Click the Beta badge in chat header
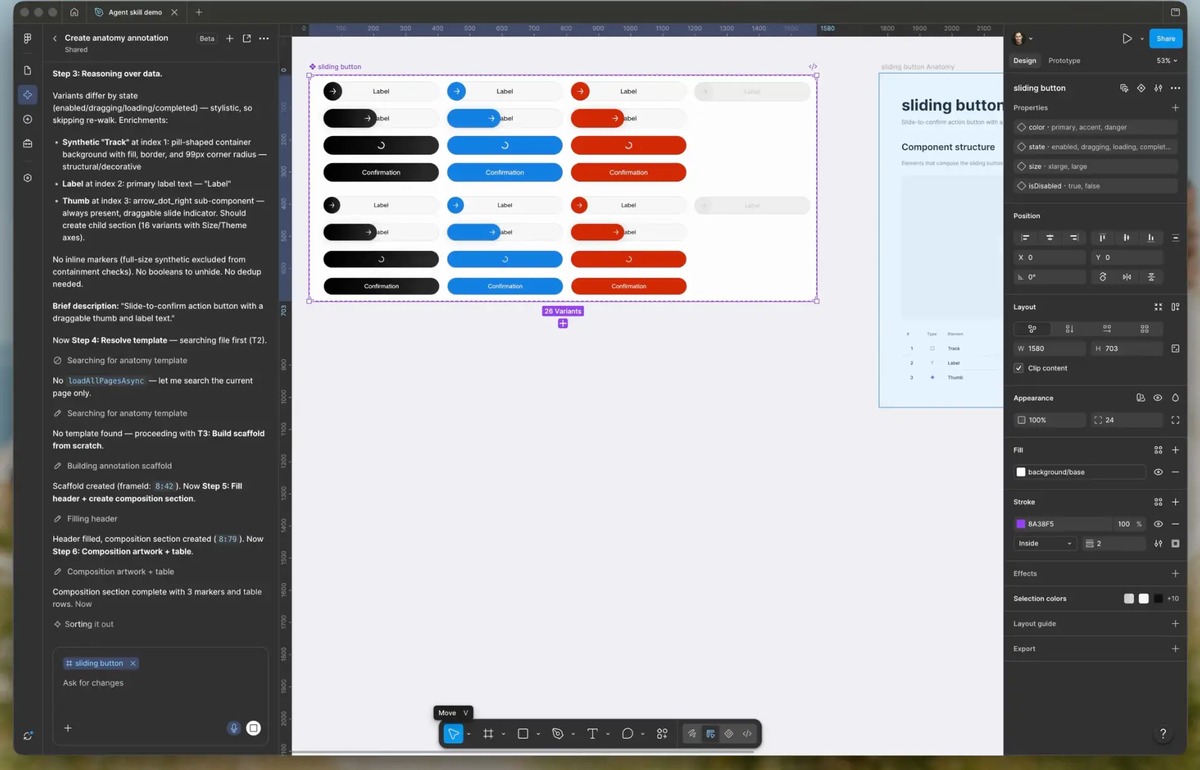The image size is (1200, 770). click(207, 38)
